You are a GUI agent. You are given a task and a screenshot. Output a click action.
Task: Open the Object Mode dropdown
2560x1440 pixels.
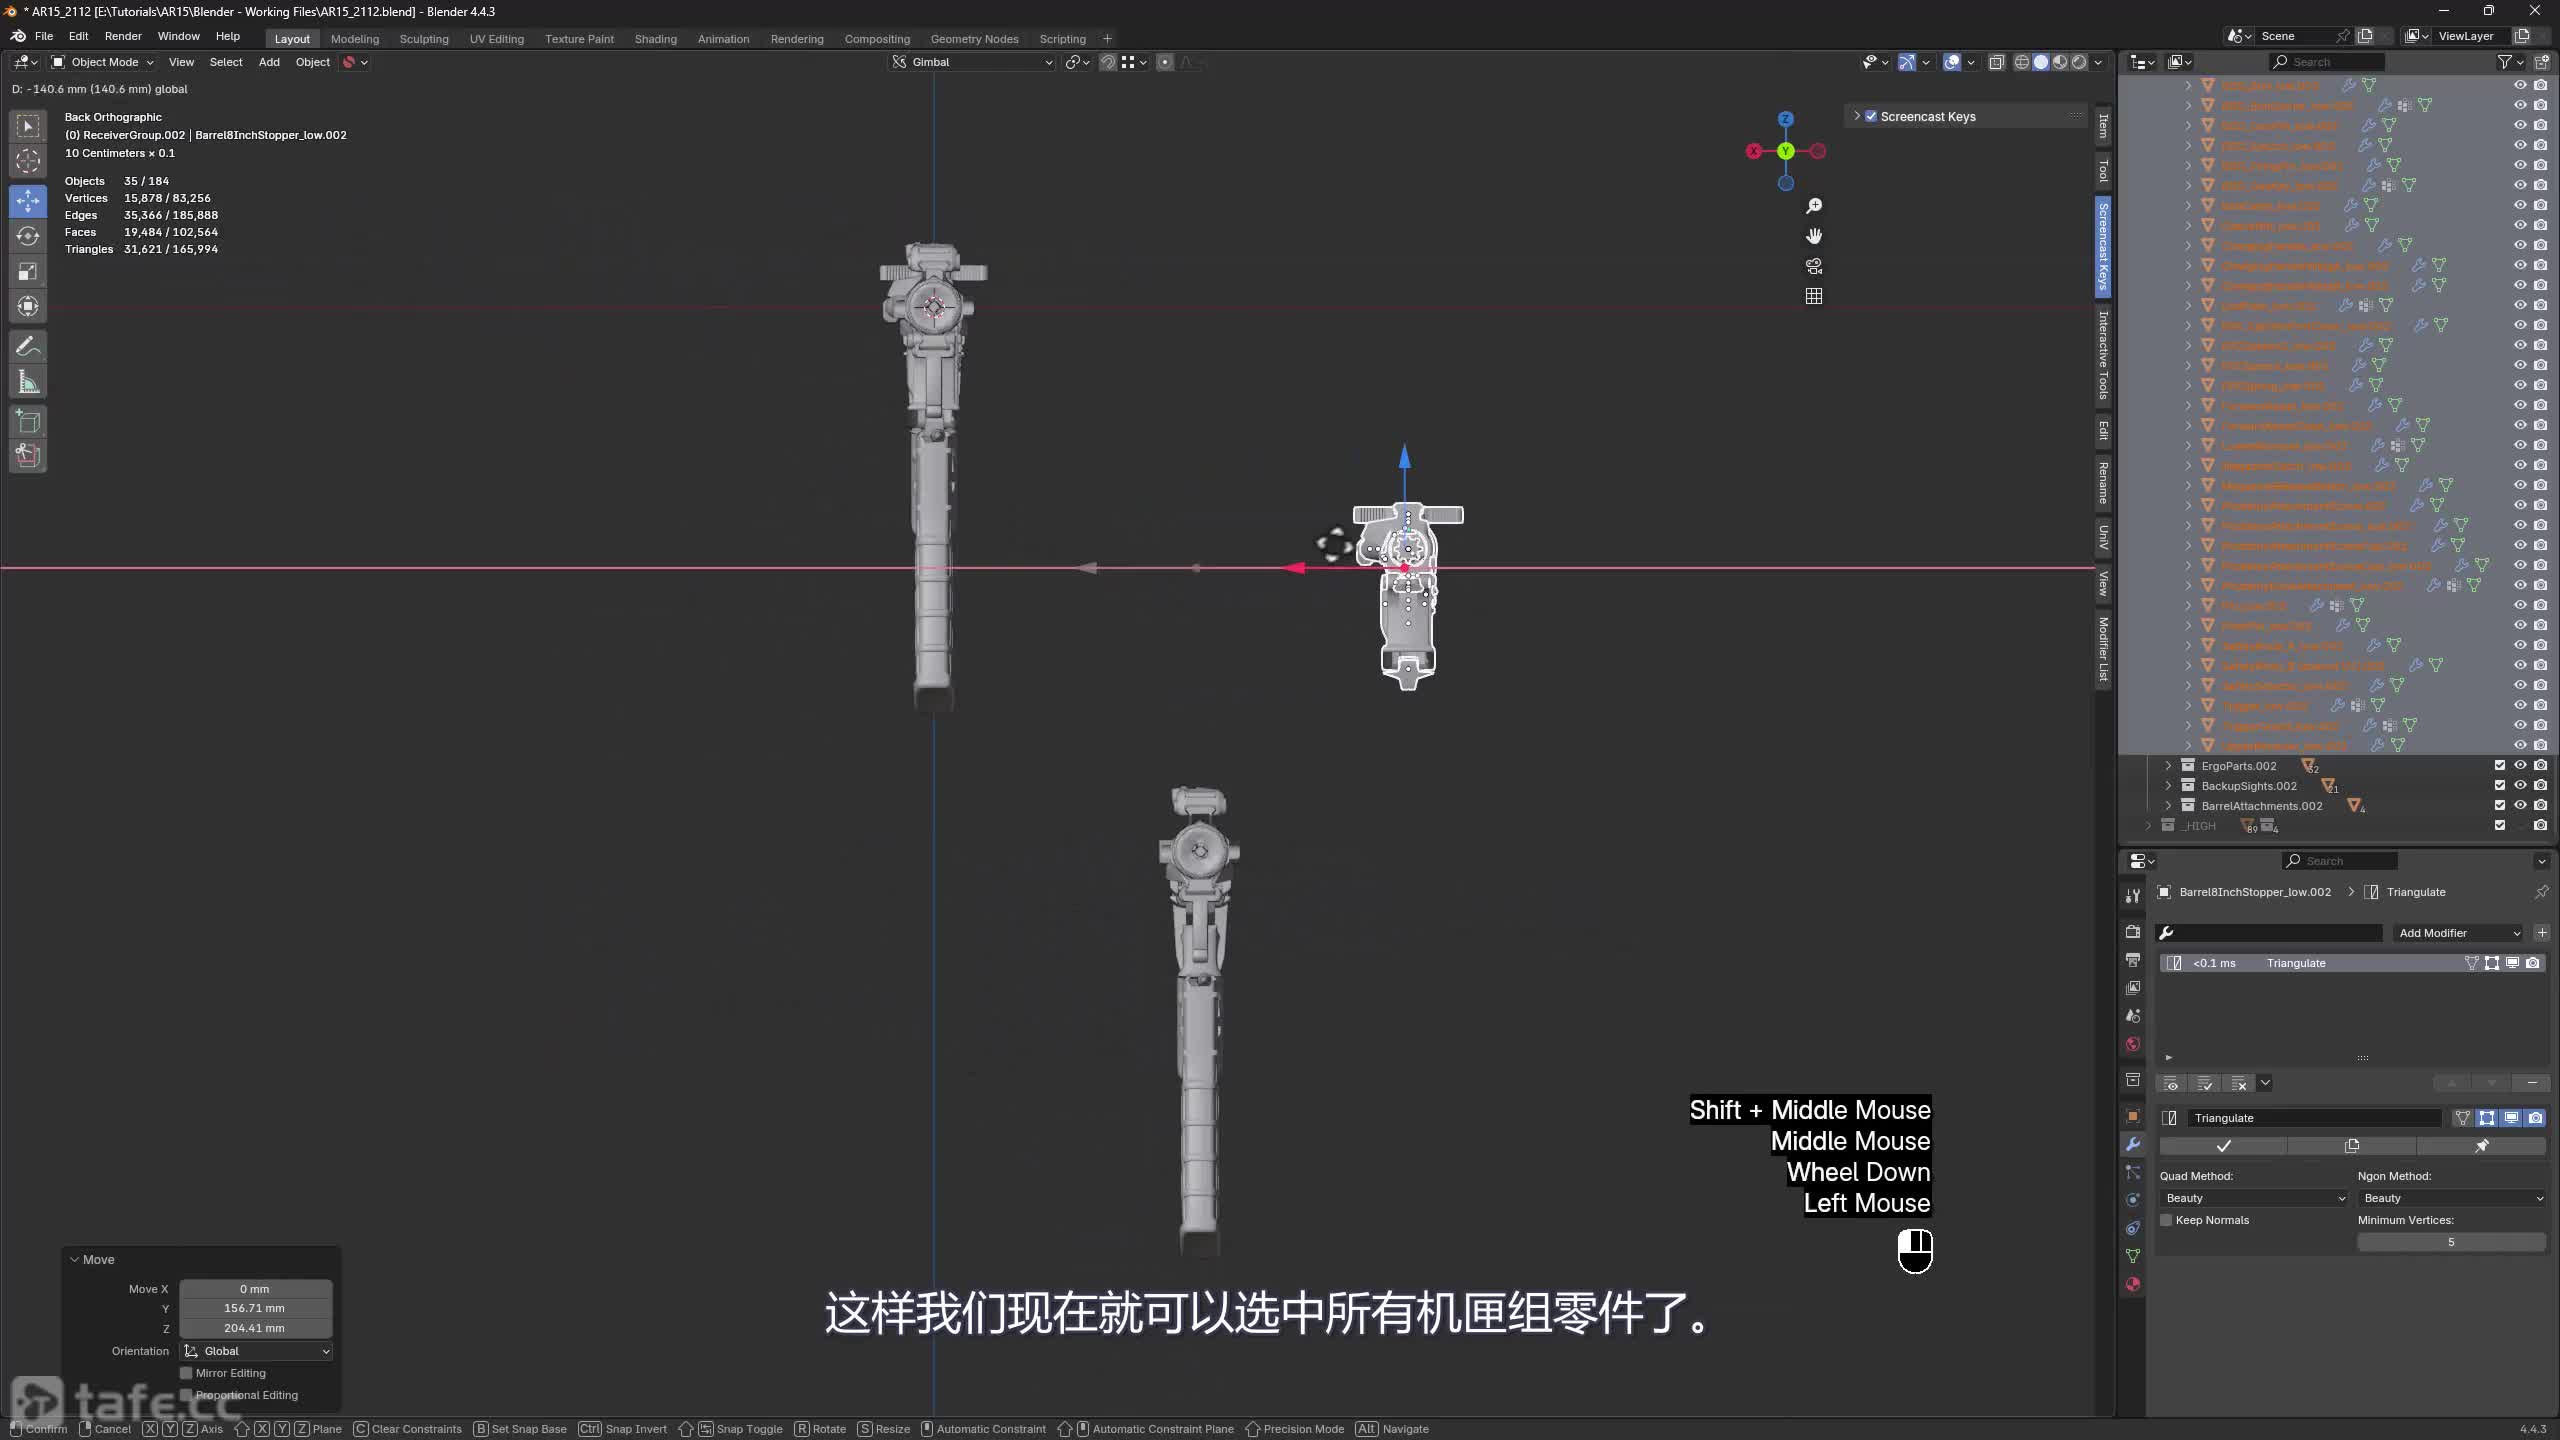(103, 62)
